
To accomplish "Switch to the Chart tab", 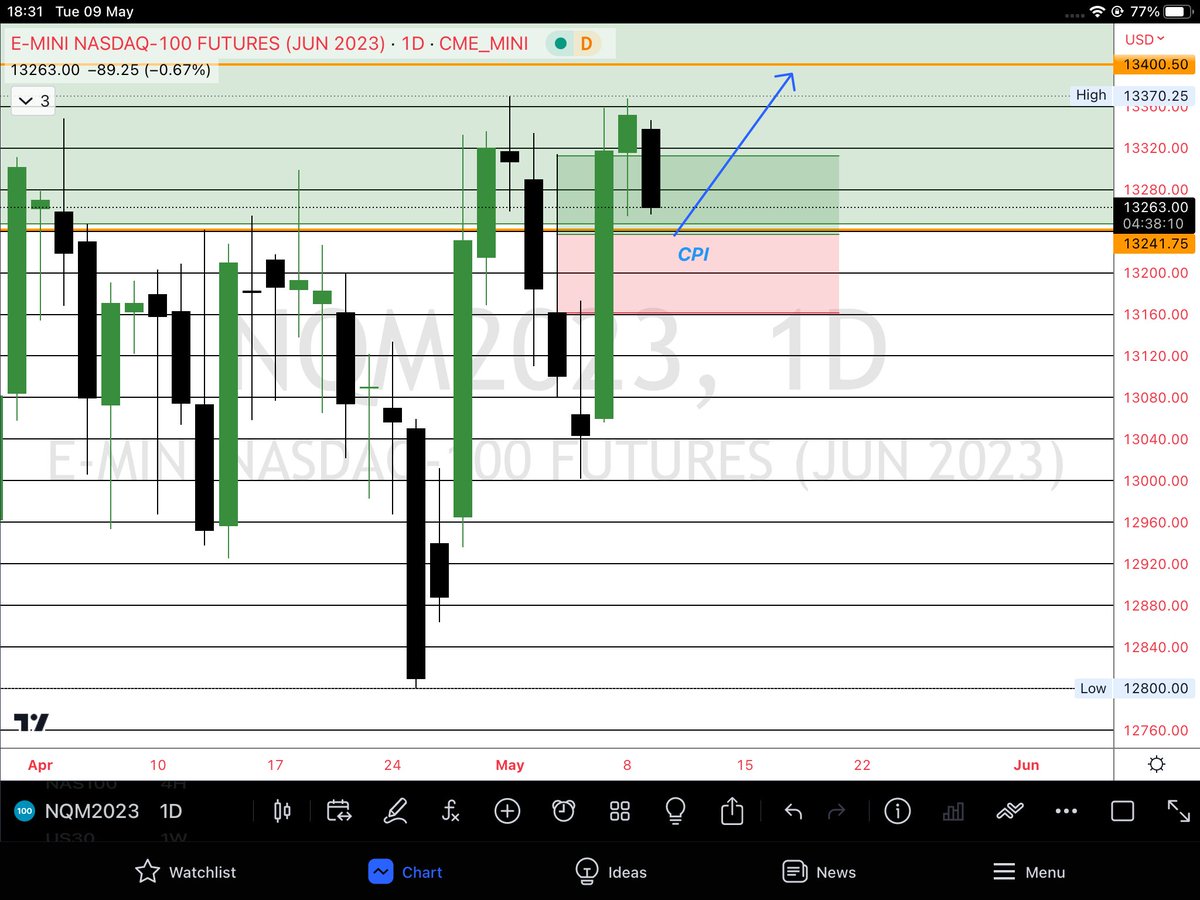I will tap(405, 872).
